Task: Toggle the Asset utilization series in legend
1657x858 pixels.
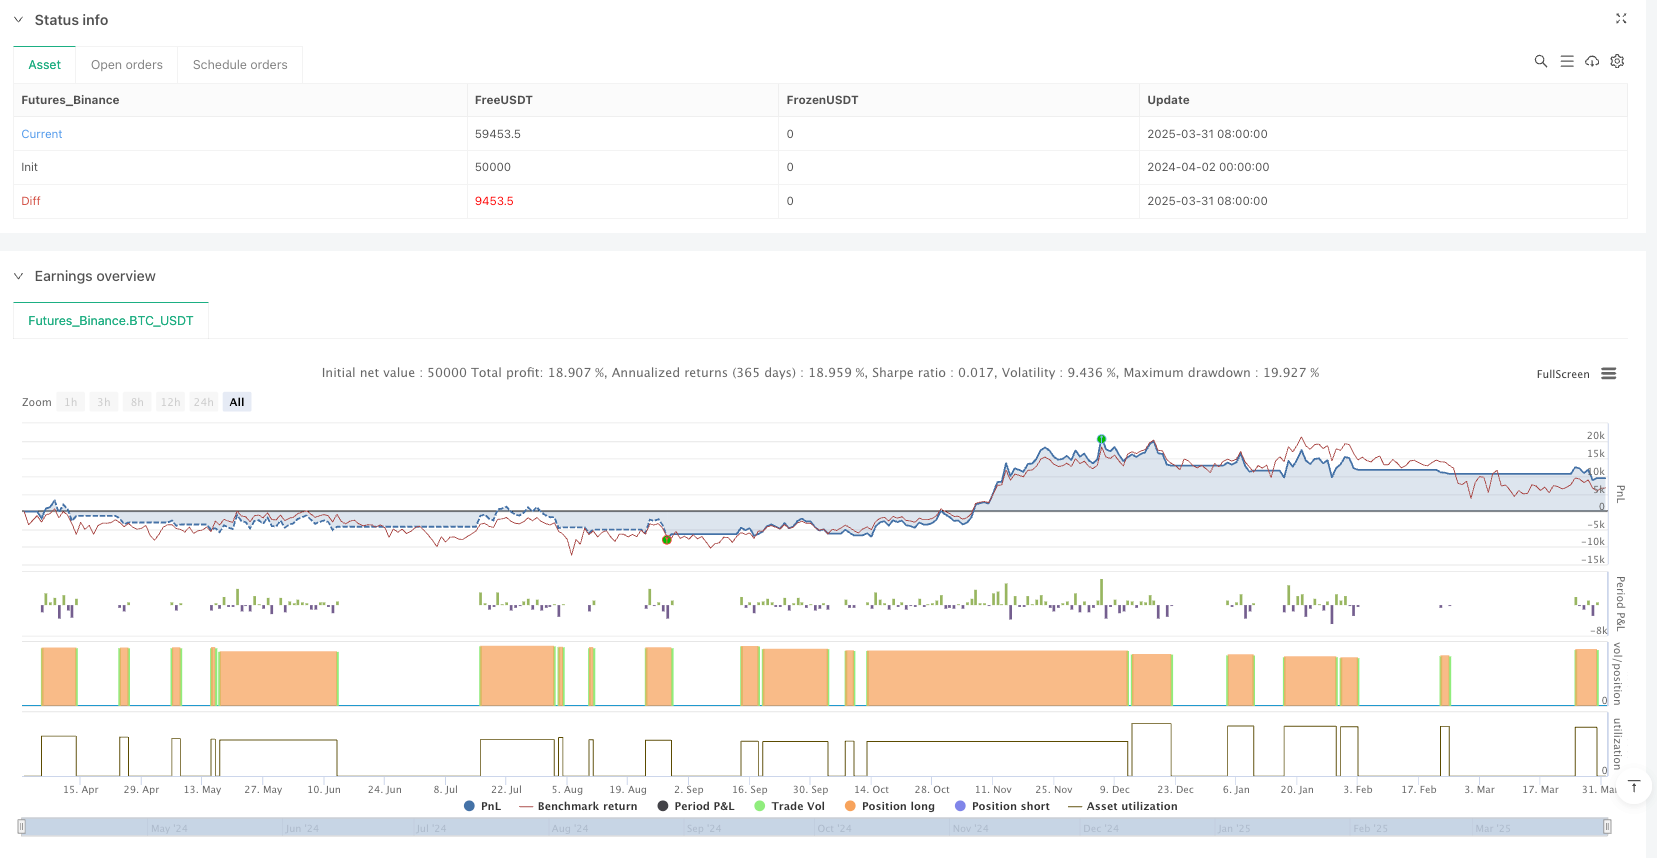Action: (1123, 806)
